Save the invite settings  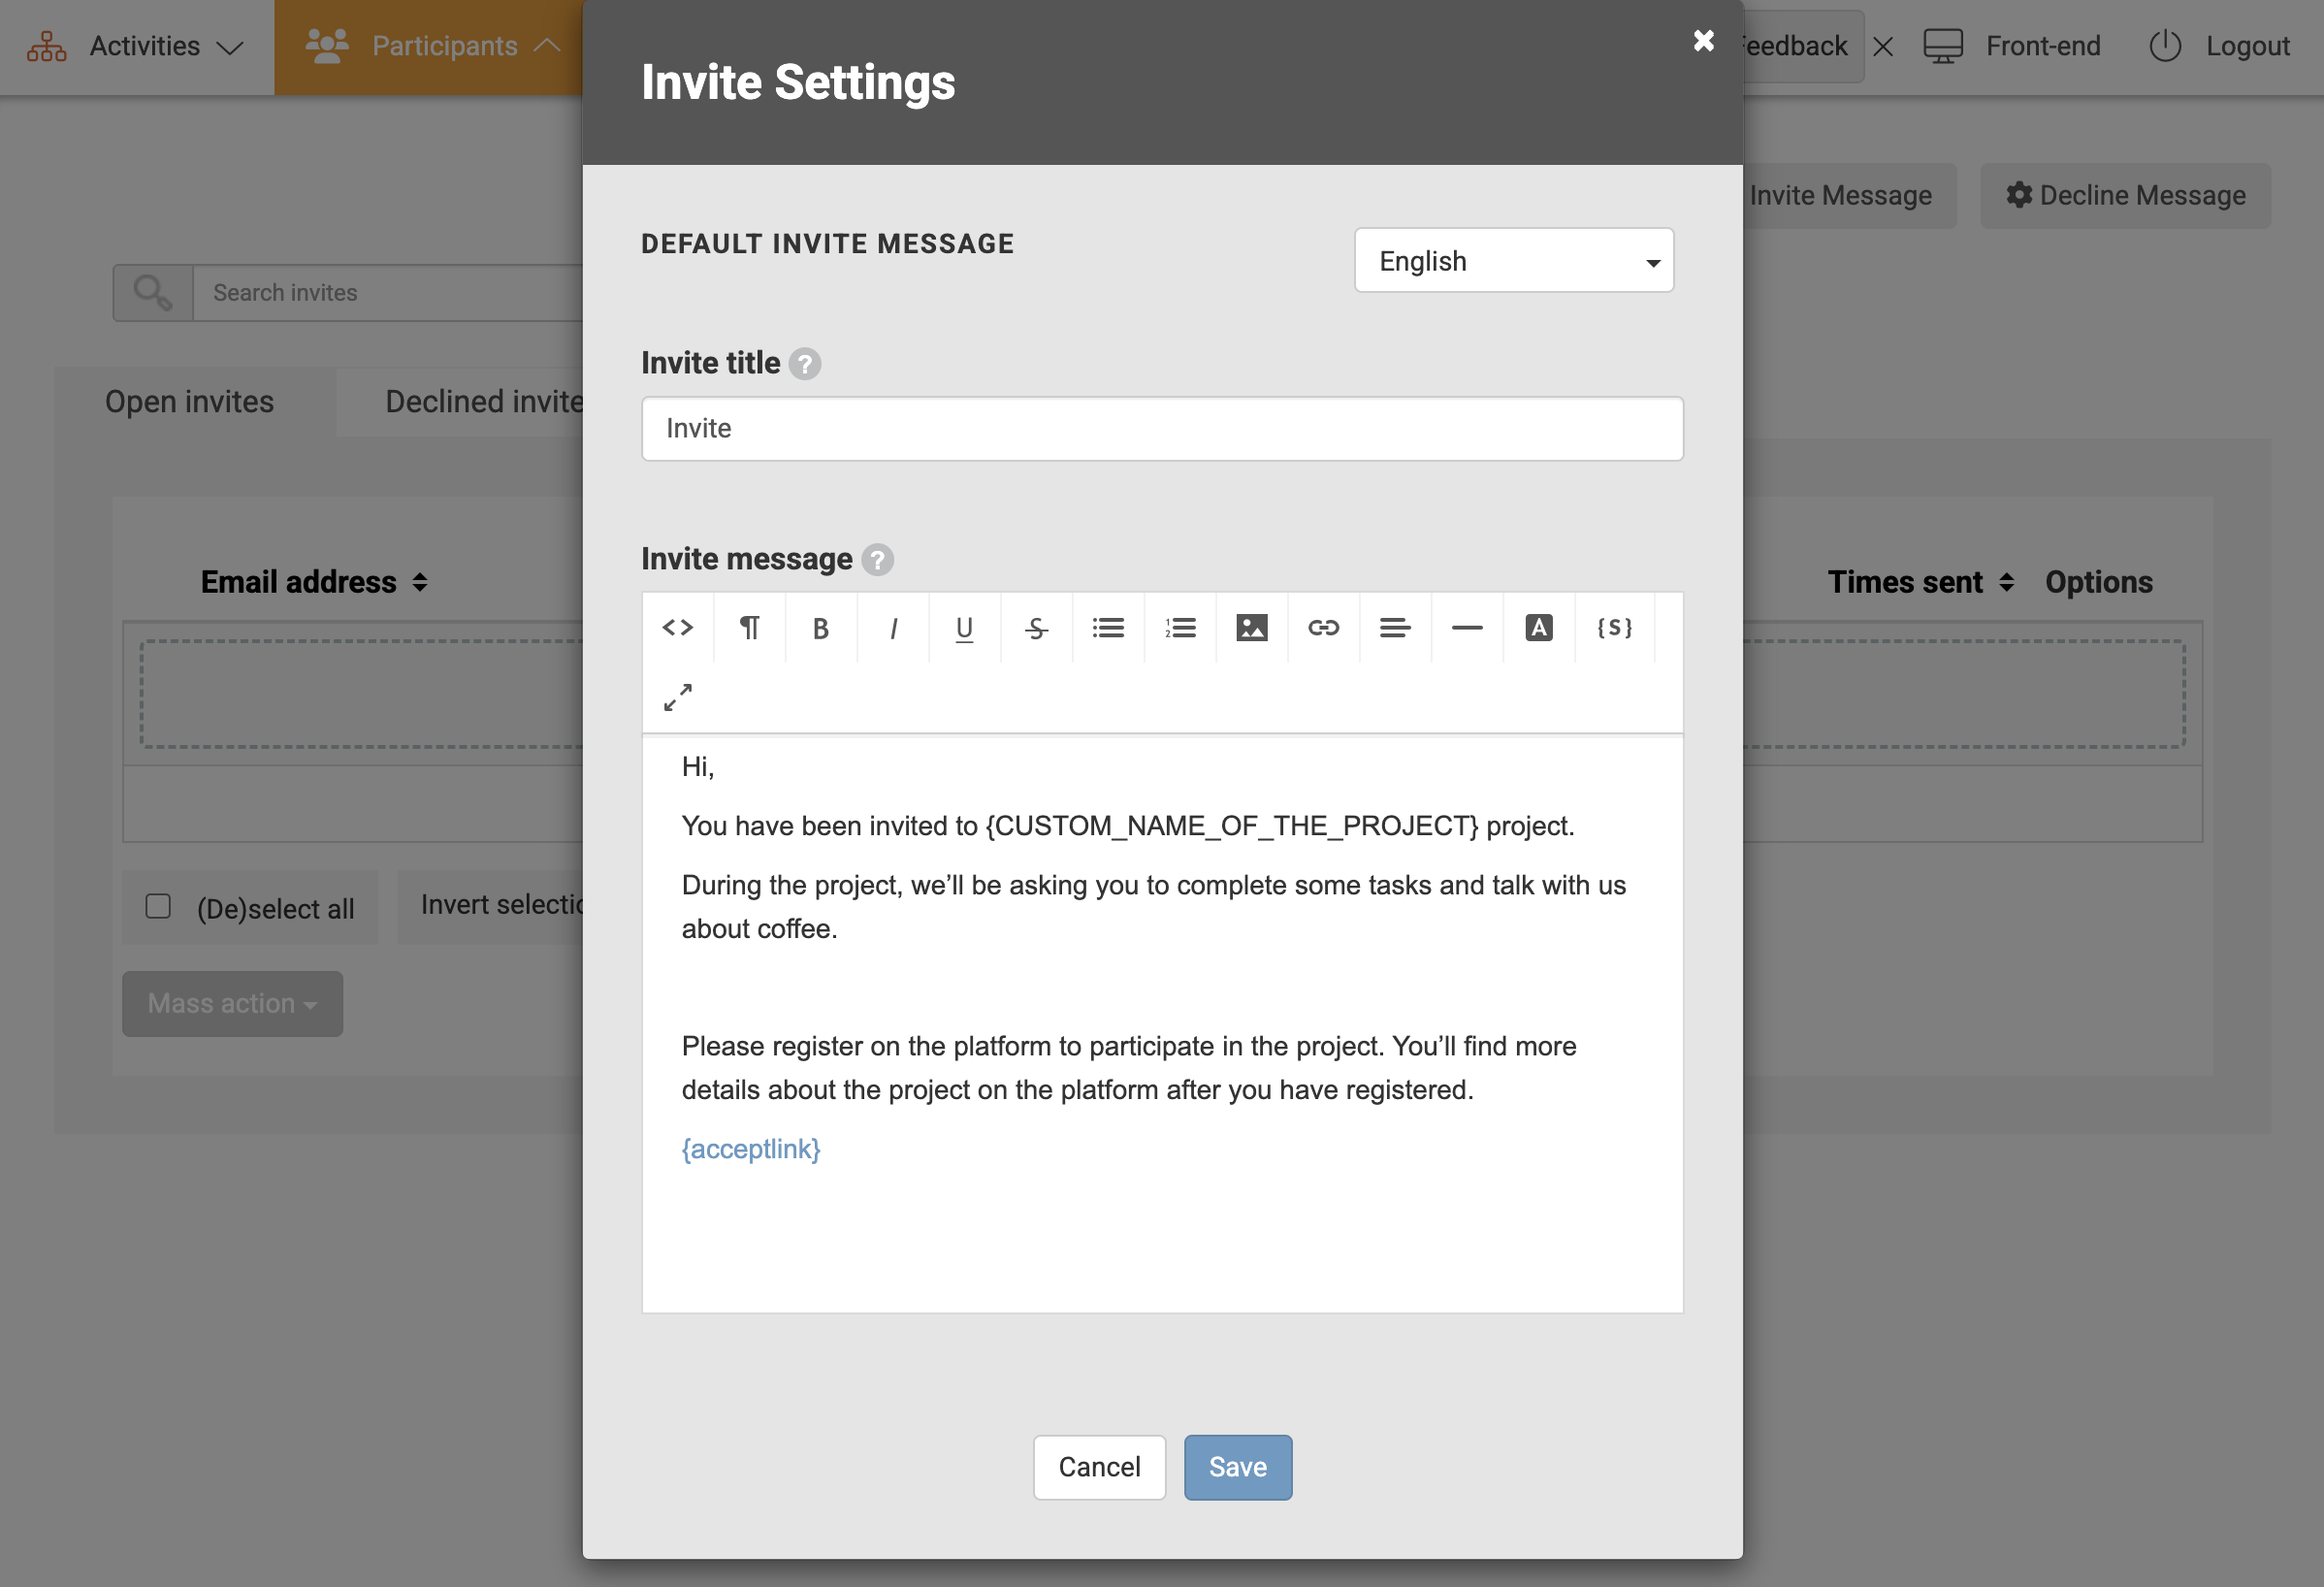tap(1237, 1467)
